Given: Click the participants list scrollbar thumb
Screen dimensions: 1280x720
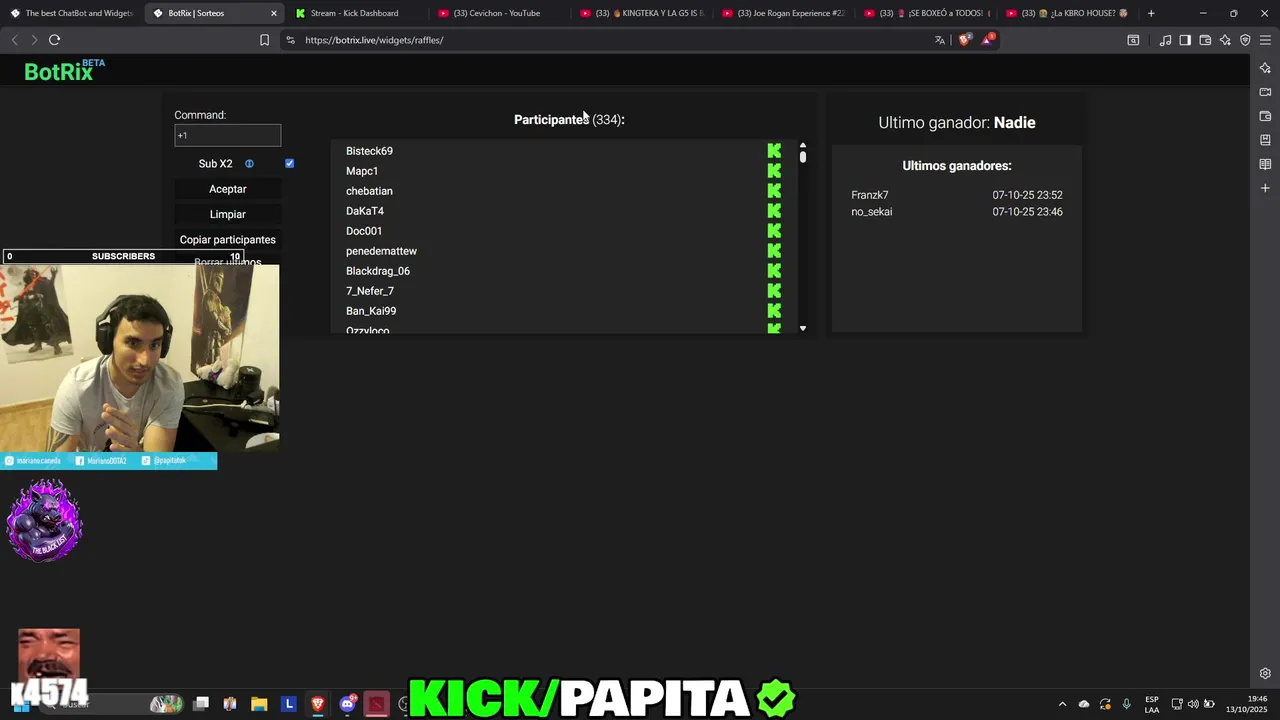Looking at the screenshot, I should tap(802, 157).
